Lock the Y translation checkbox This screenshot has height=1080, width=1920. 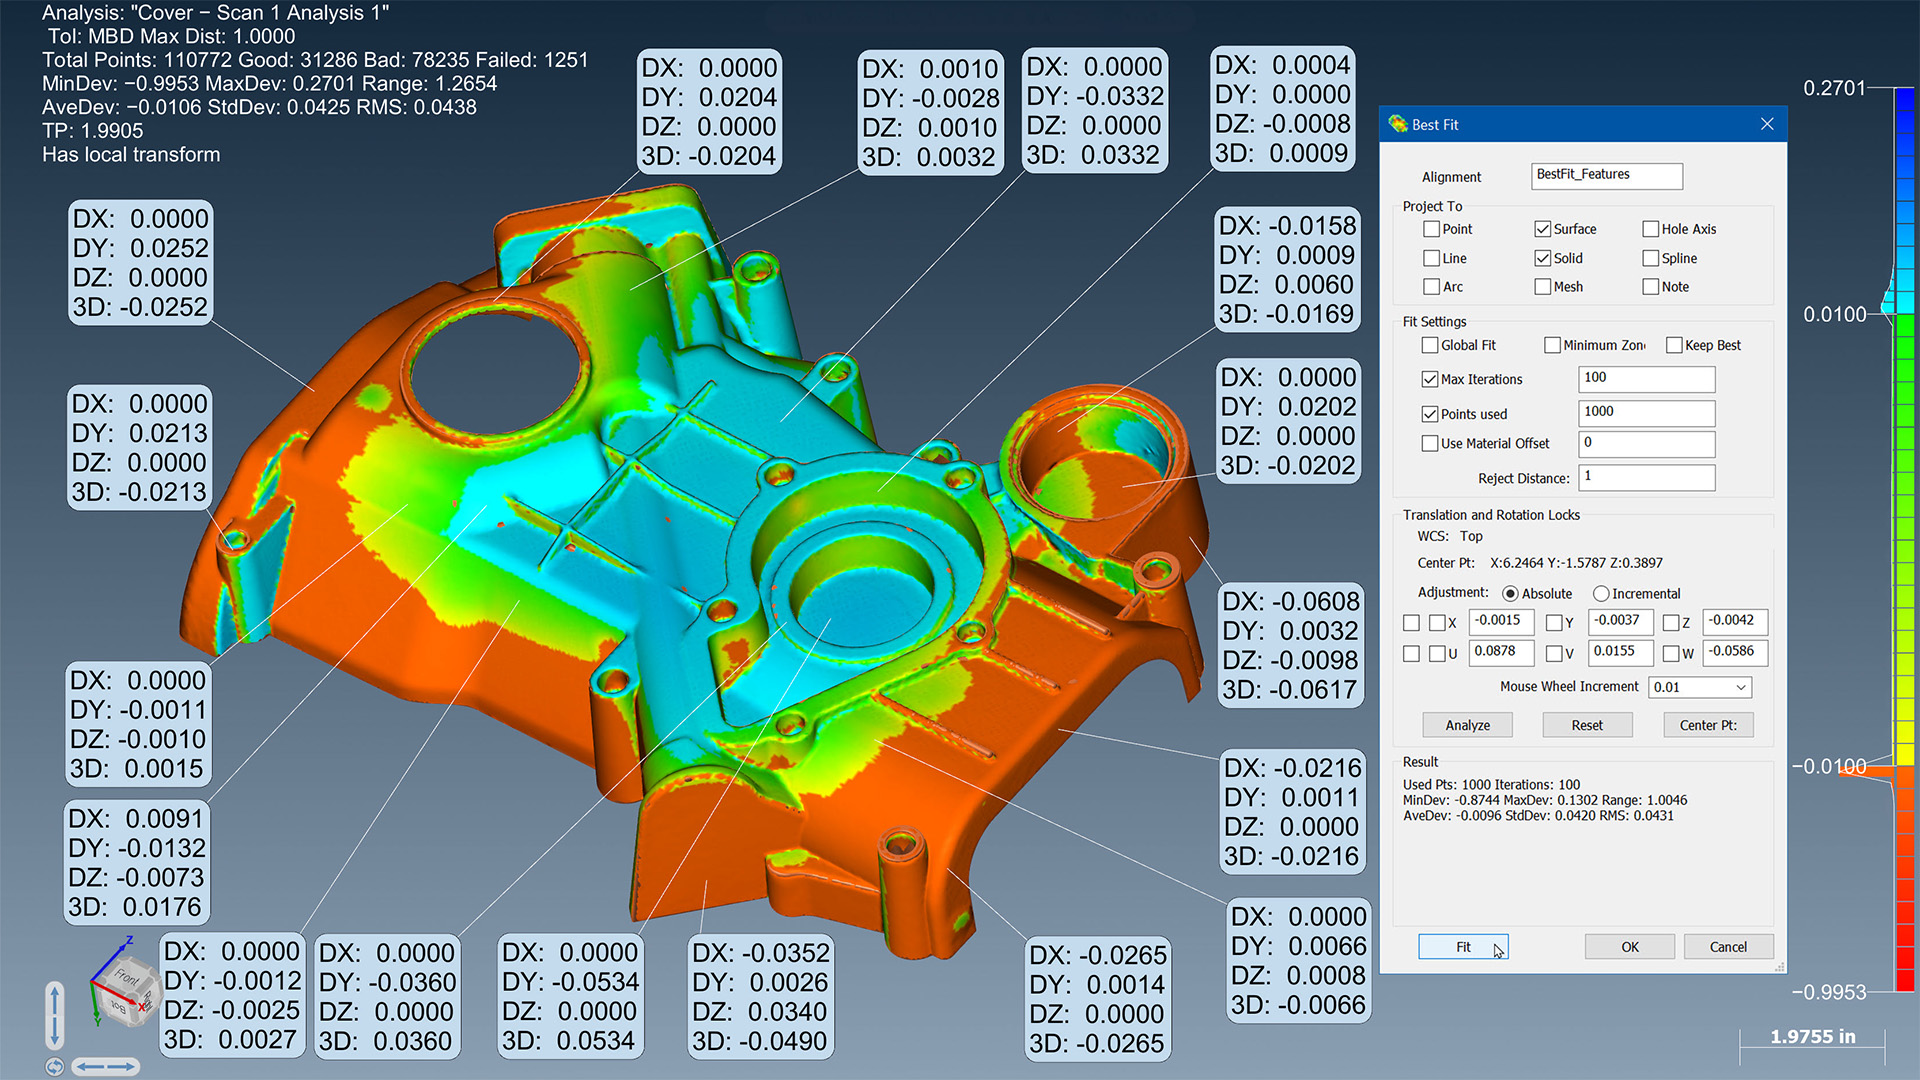(x=1554, y=623)
